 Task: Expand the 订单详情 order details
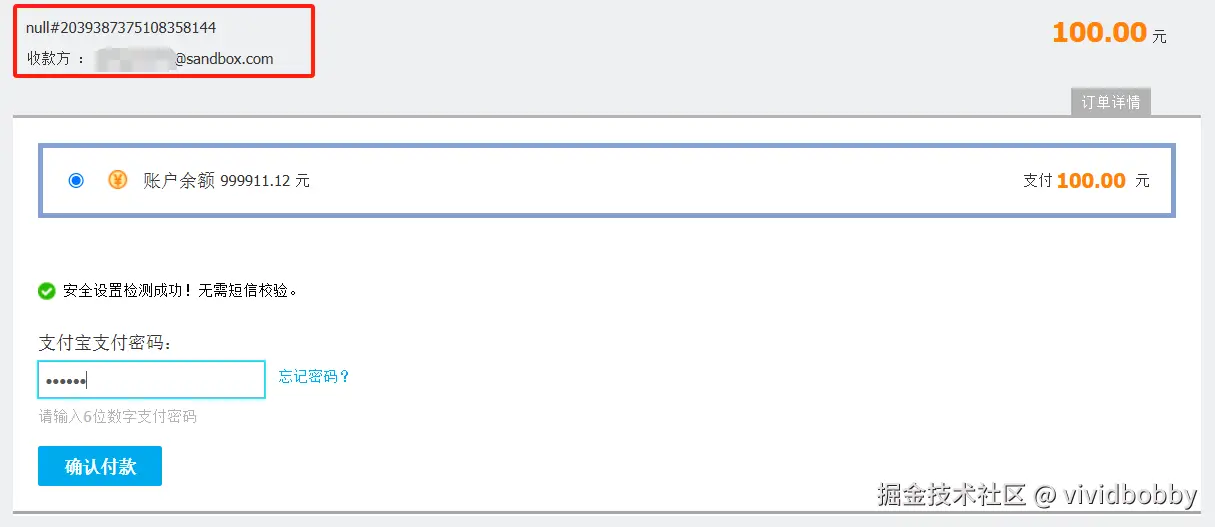pyautogui.click(x=1110, y=102)
